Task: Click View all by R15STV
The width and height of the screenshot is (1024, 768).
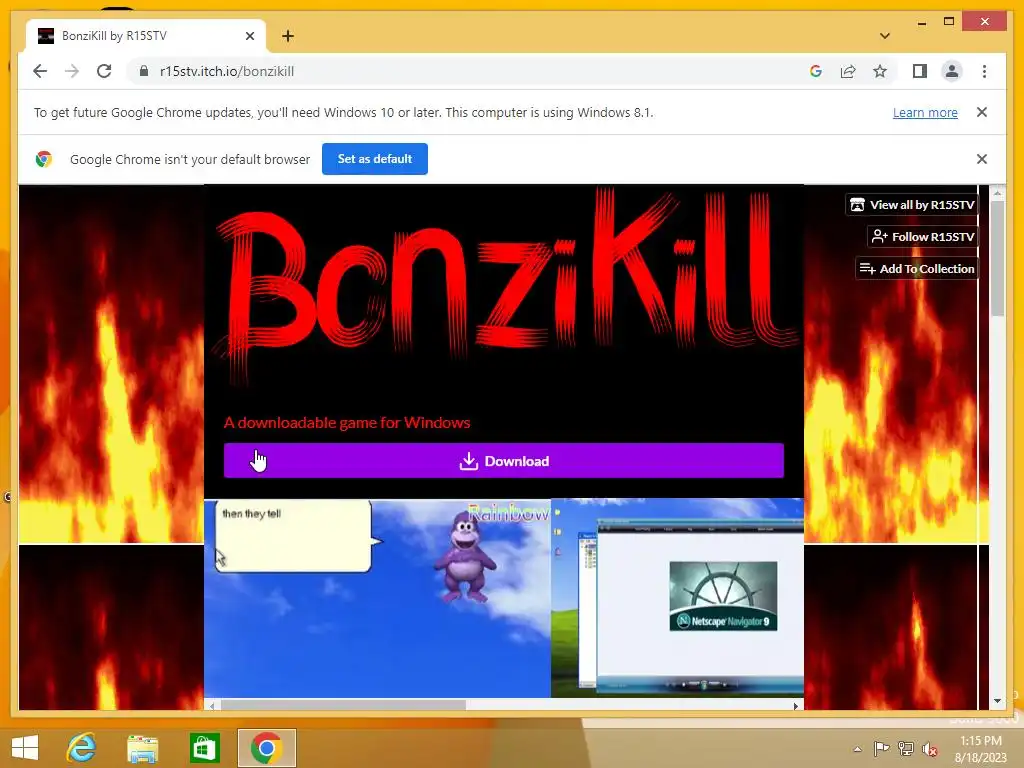Action: (912, 204)
